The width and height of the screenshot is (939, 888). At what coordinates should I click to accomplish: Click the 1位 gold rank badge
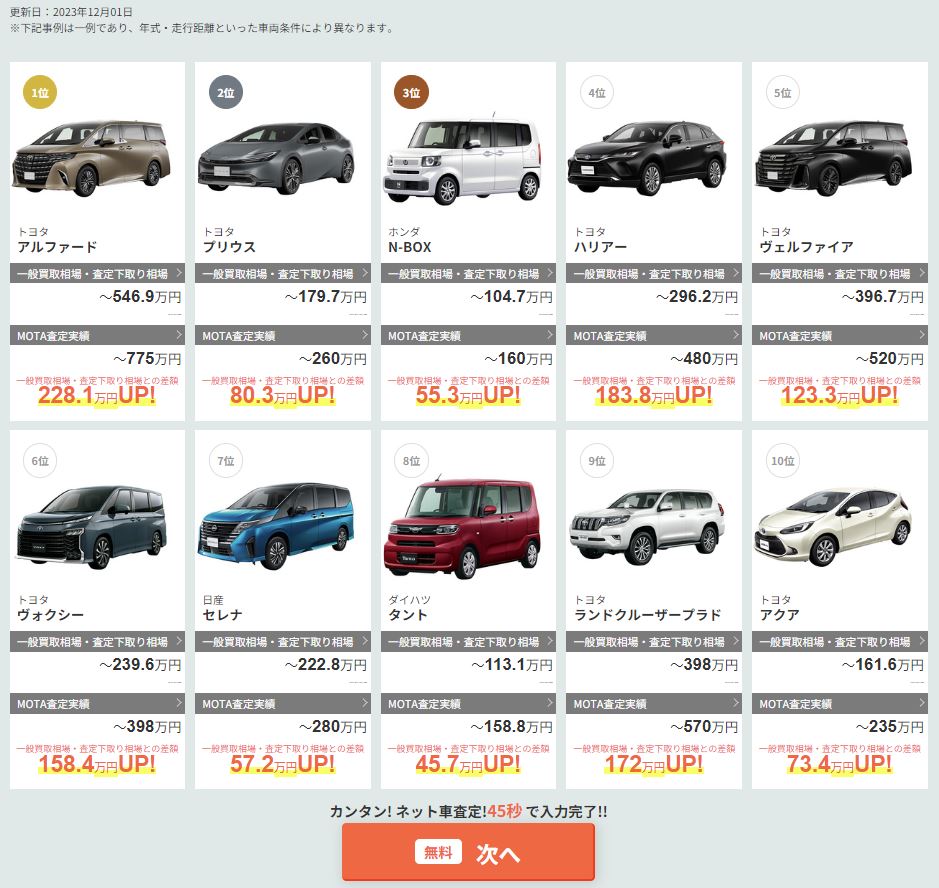tap(40, 92)
